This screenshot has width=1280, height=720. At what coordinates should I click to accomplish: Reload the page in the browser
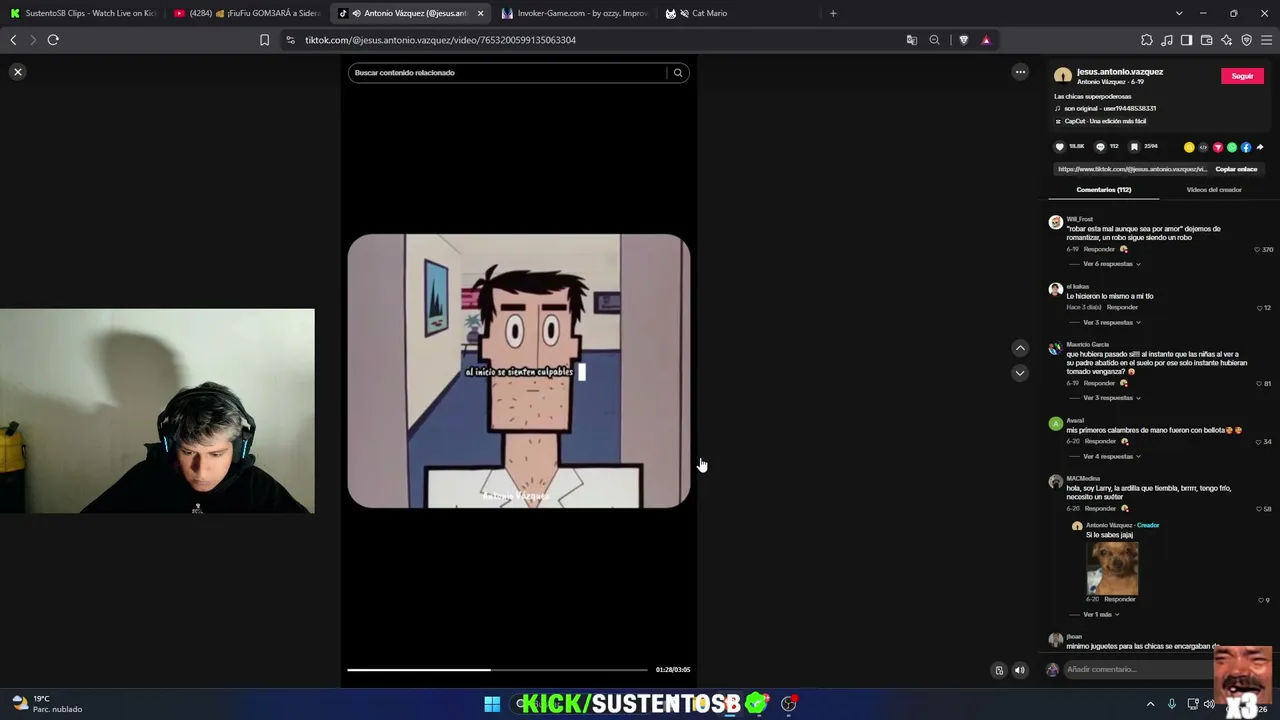tap(53, 40)
